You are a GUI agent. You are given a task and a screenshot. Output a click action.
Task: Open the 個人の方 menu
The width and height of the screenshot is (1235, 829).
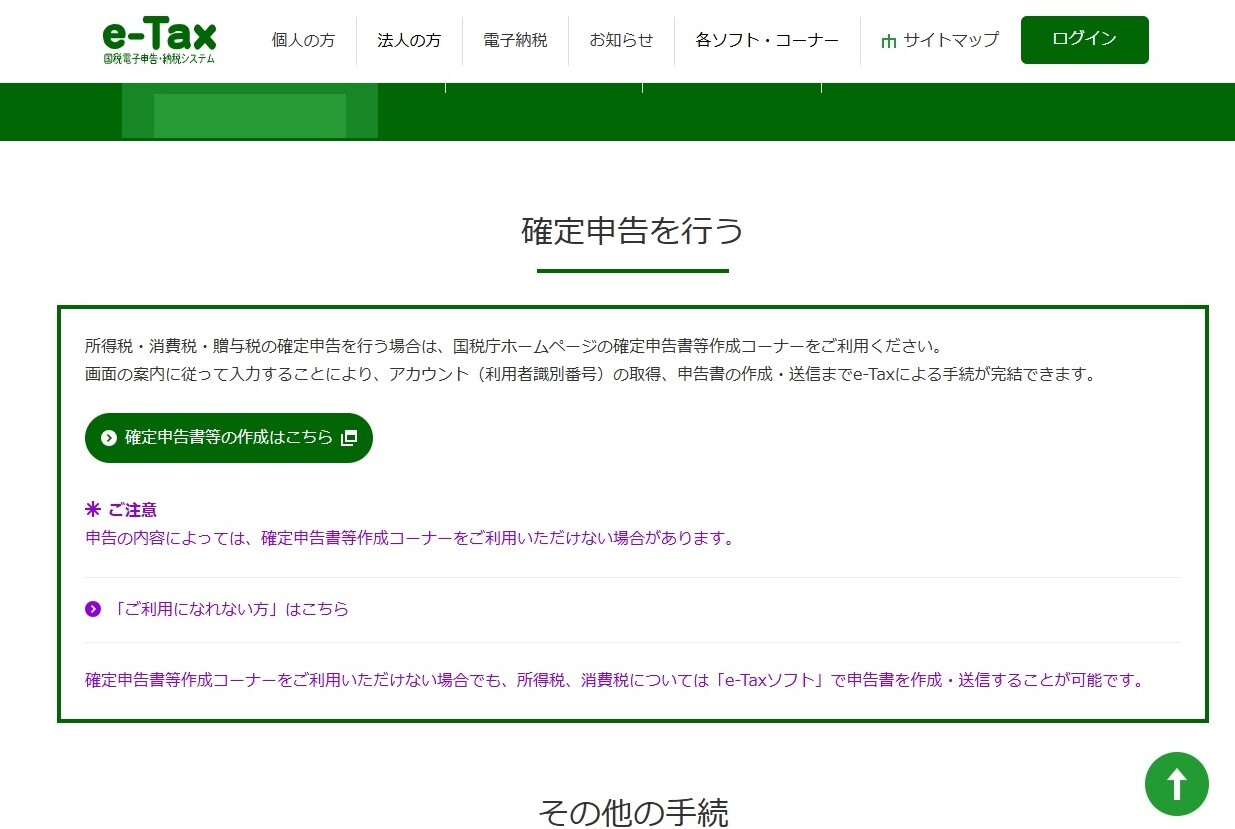point(303,40)
